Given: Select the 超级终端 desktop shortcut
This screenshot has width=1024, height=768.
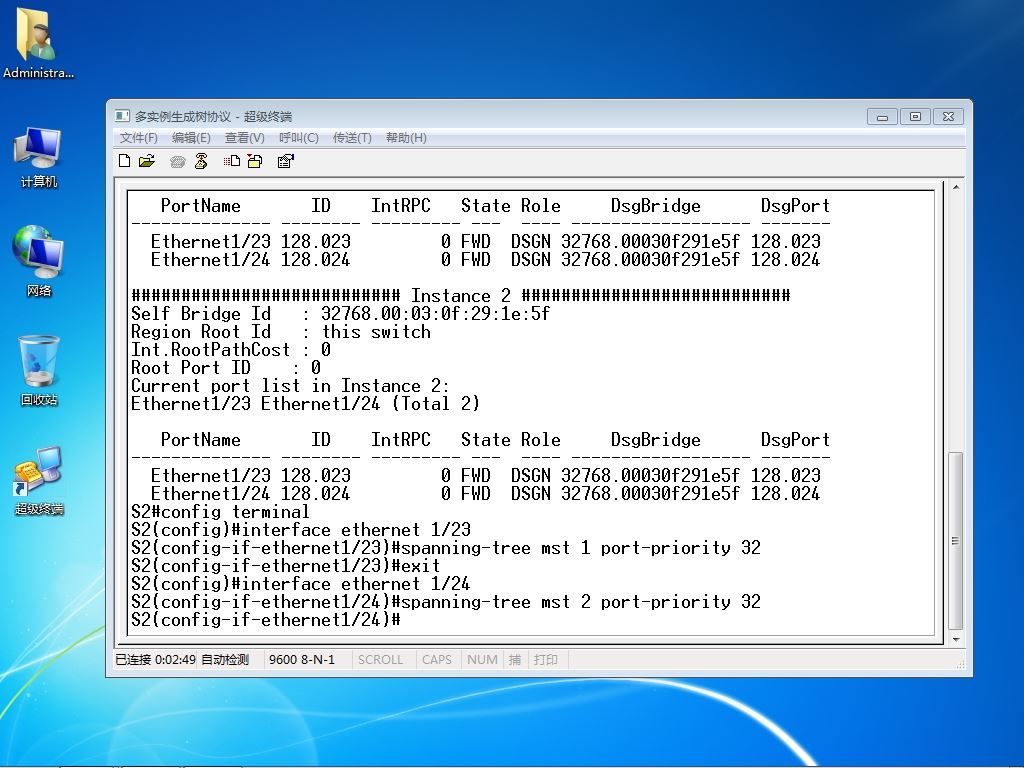Looking at the screenshot, I should point(38,480).
